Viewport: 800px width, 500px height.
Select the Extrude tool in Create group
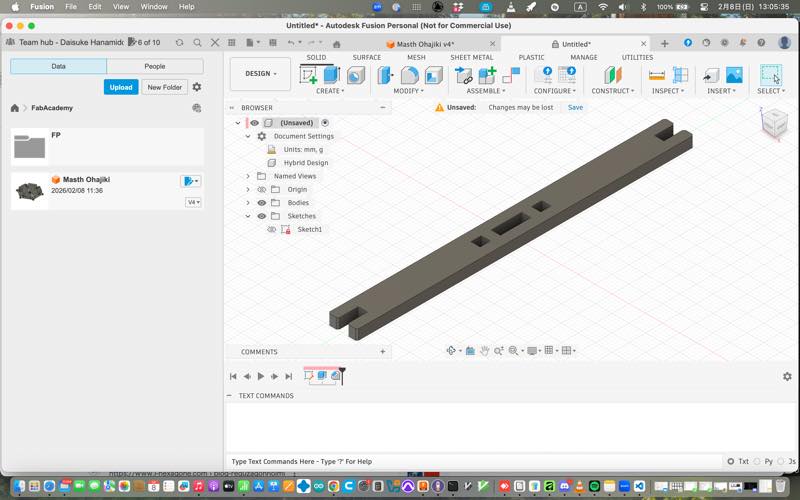(332, 75)
